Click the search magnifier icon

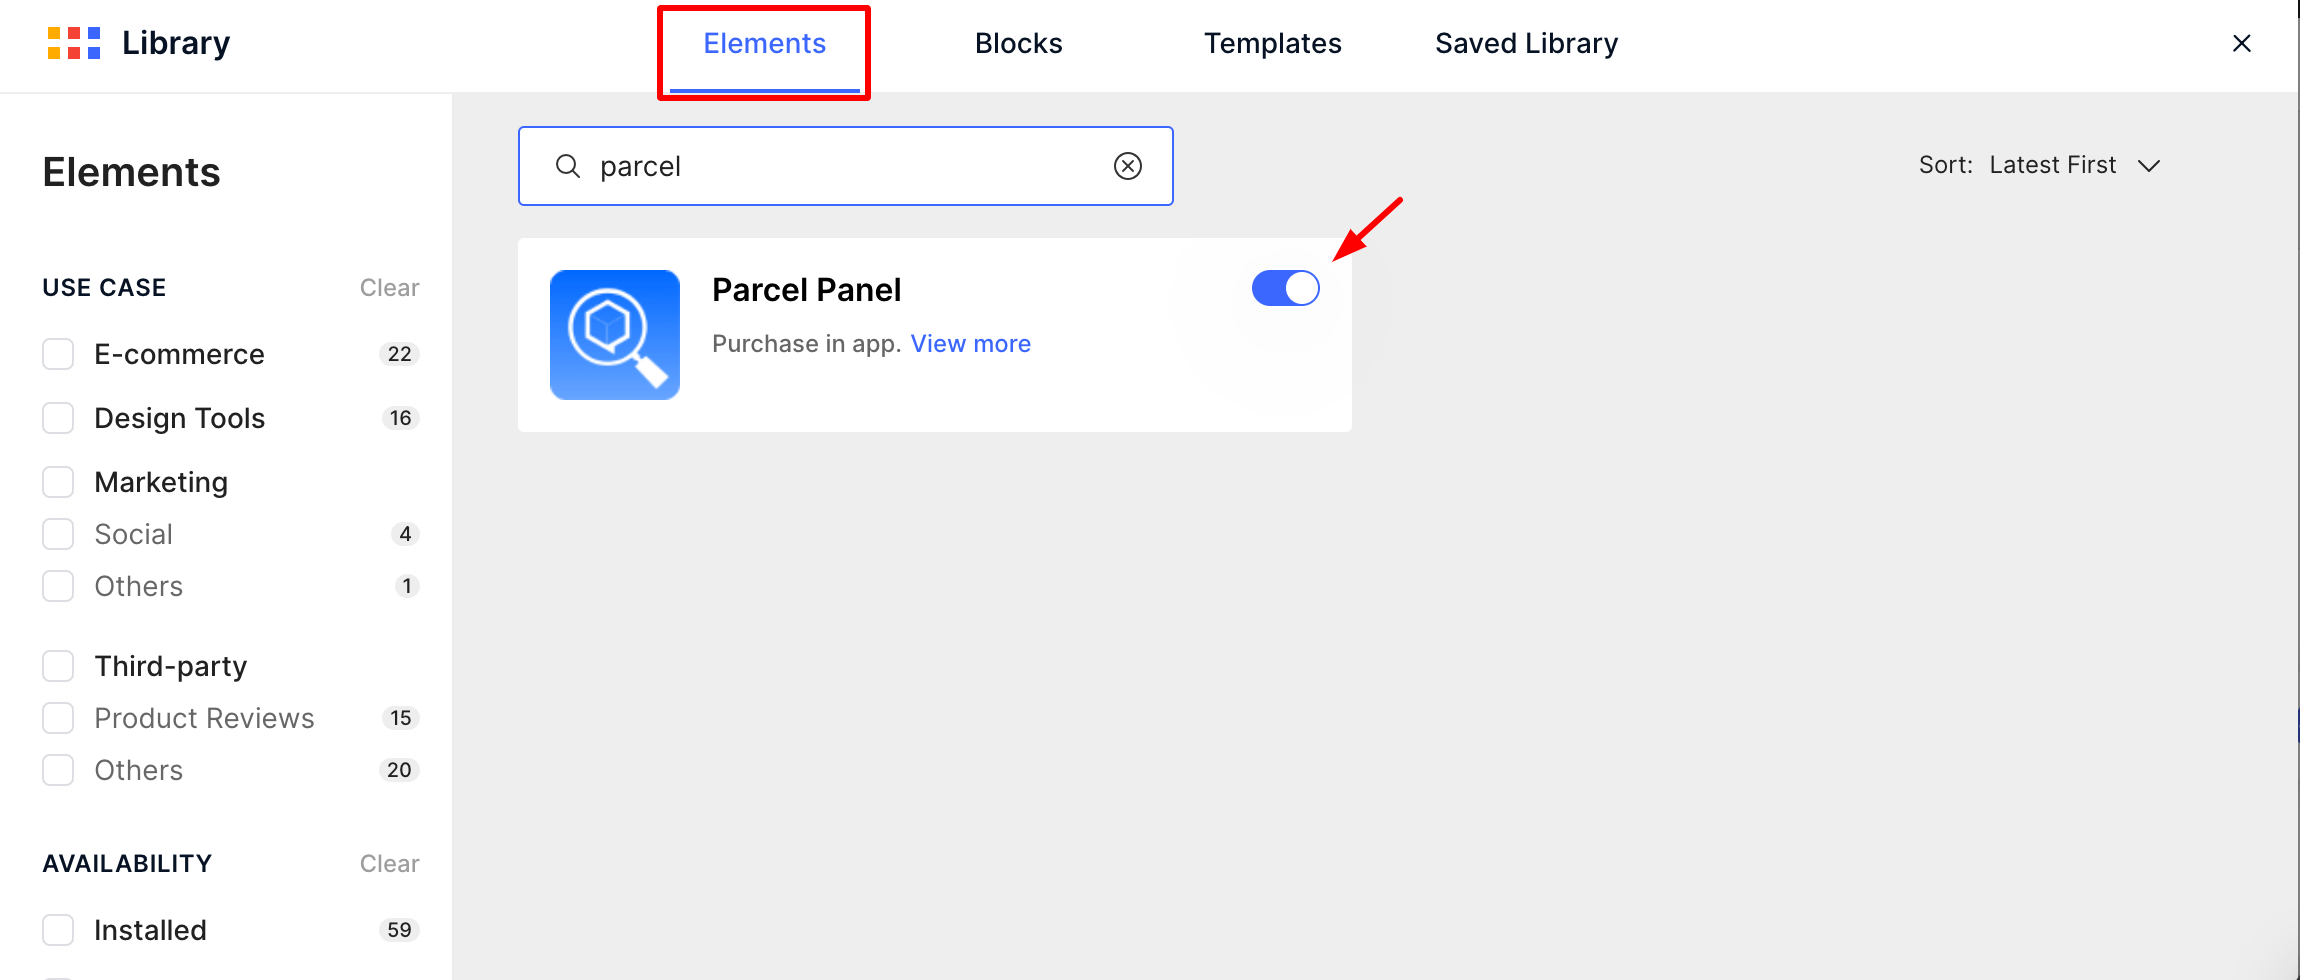click(x=568, y=166)
